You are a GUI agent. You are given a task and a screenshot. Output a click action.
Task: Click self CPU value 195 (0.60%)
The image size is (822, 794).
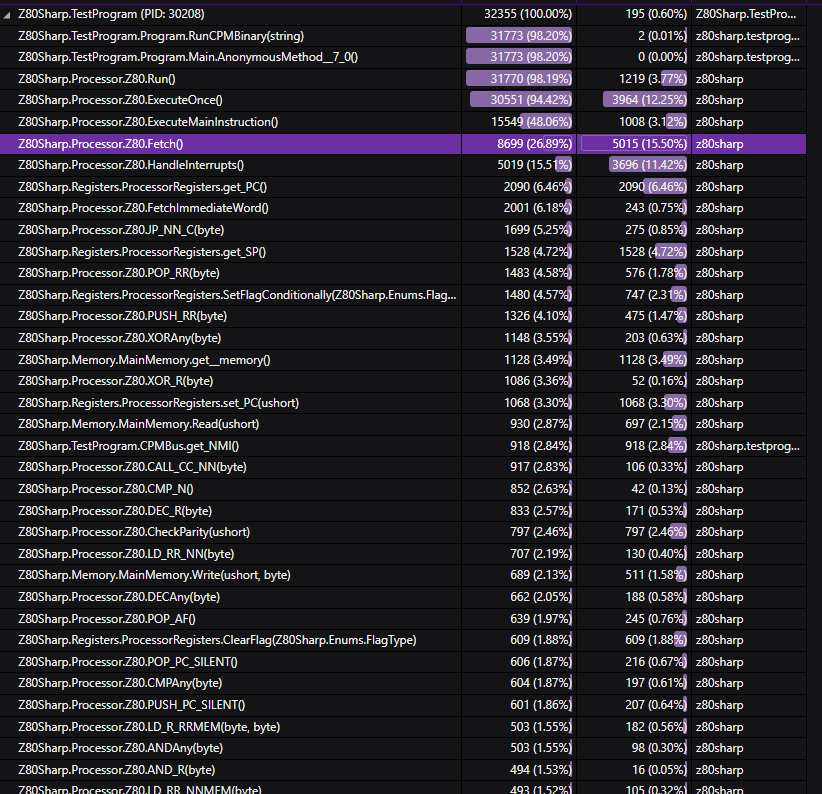coord(656,14)
